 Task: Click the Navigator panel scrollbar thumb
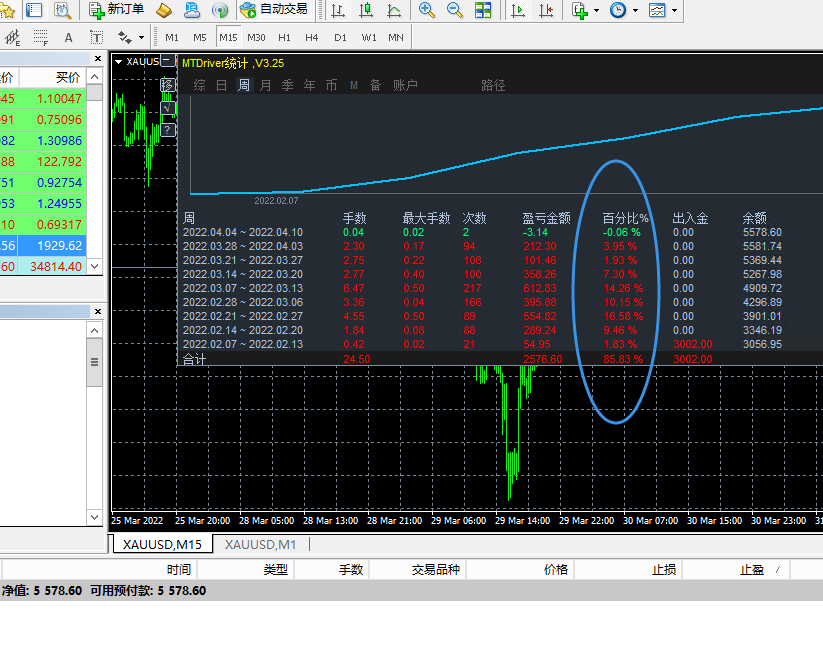(94, 362)
